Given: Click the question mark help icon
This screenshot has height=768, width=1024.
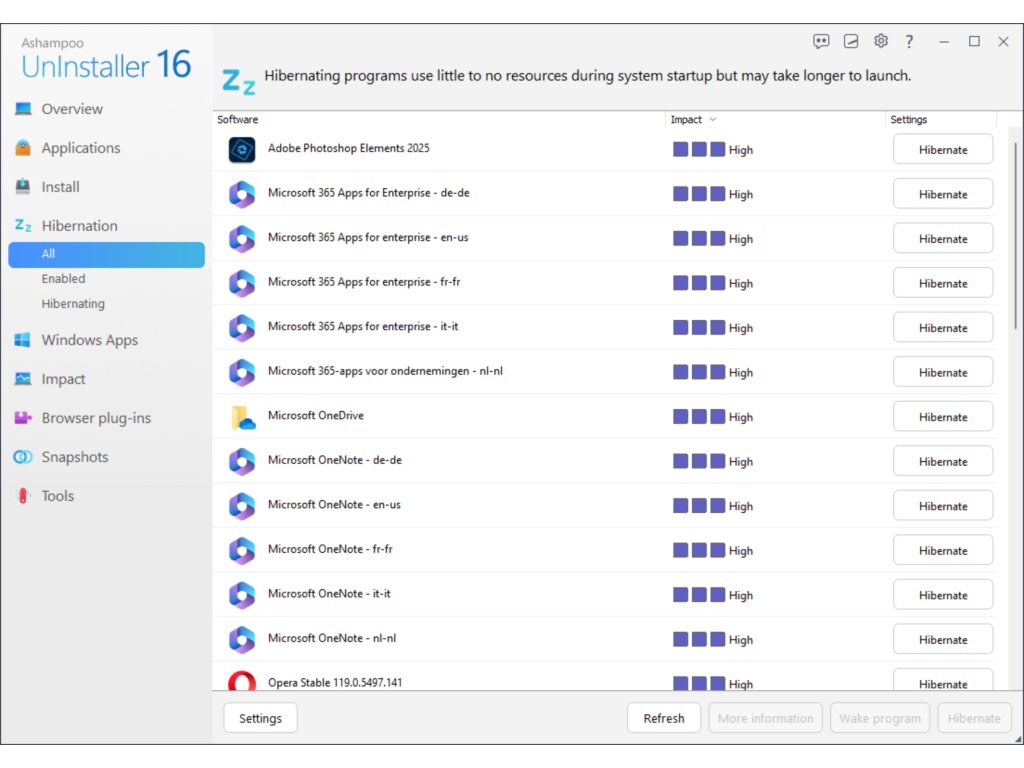Looking at the screenshot, I should point(909,41).
